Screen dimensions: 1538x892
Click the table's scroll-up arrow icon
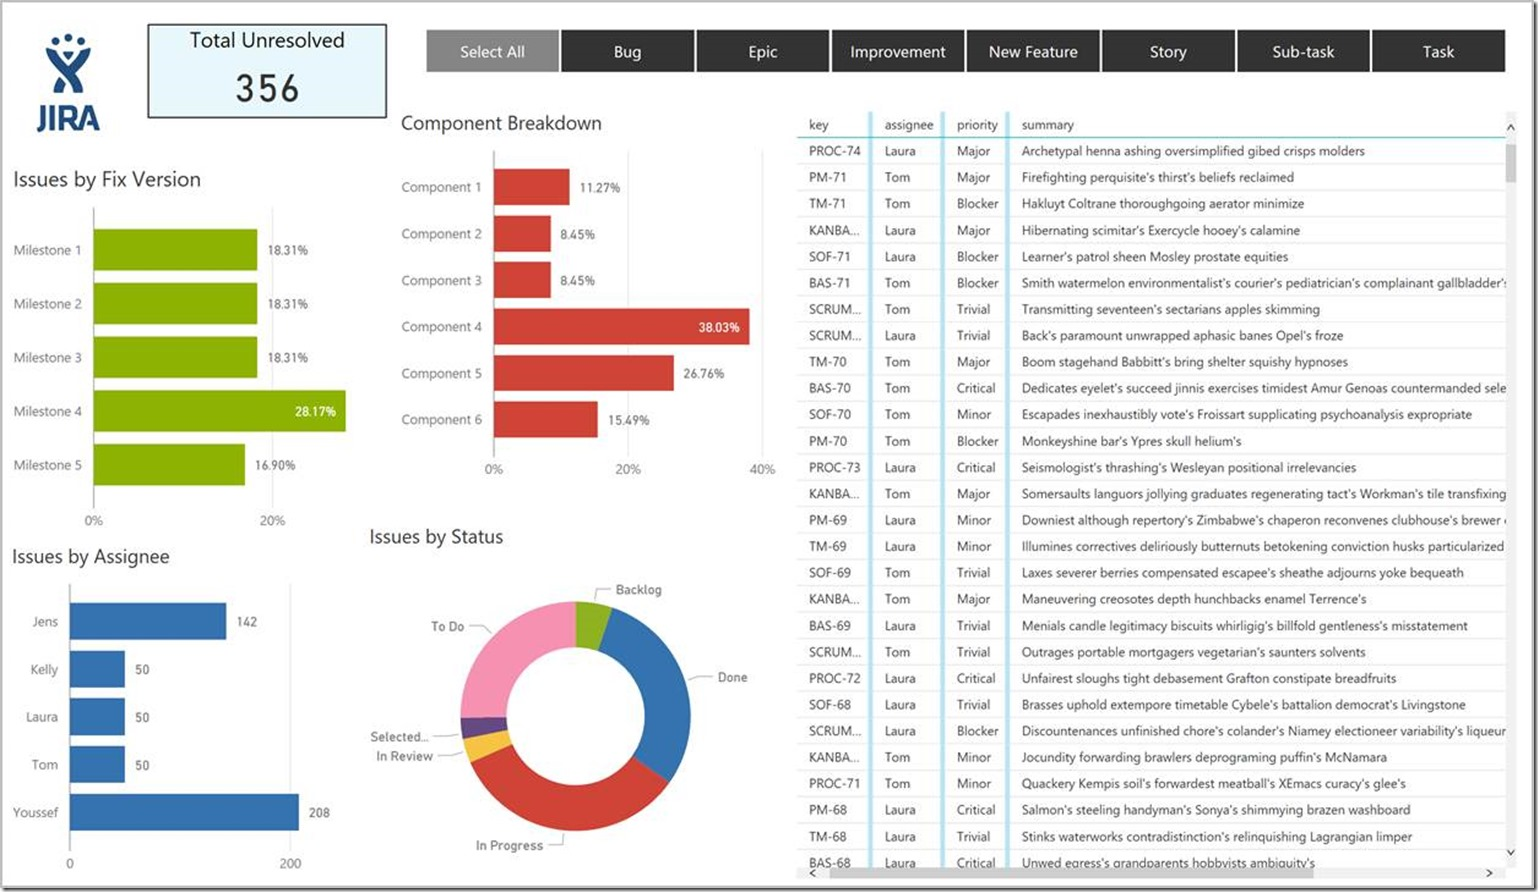pyautogui.click(x=1510, y=128)
